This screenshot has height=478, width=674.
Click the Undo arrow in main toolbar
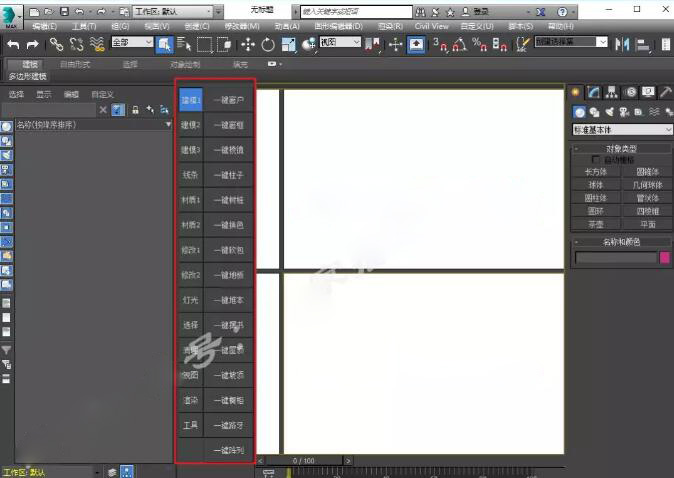(x=13, y=44)
